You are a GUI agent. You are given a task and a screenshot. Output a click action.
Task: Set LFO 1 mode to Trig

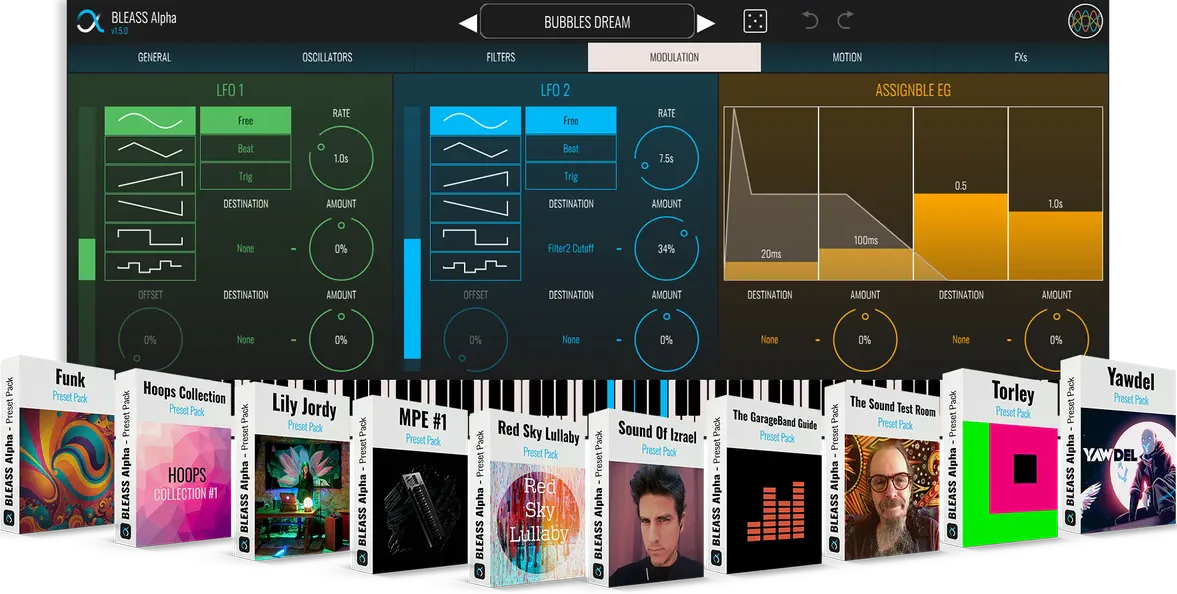click(x=245, y=176)
